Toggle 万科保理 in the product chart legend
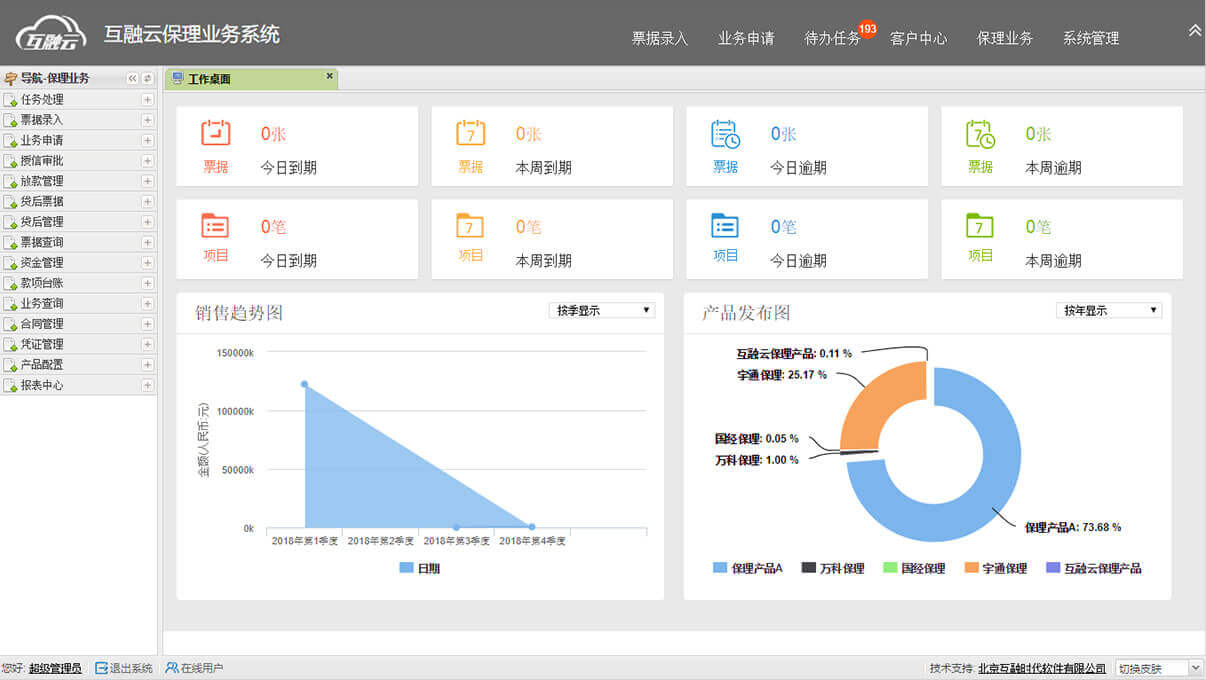1206x680 pixels. tap(832, 568)
